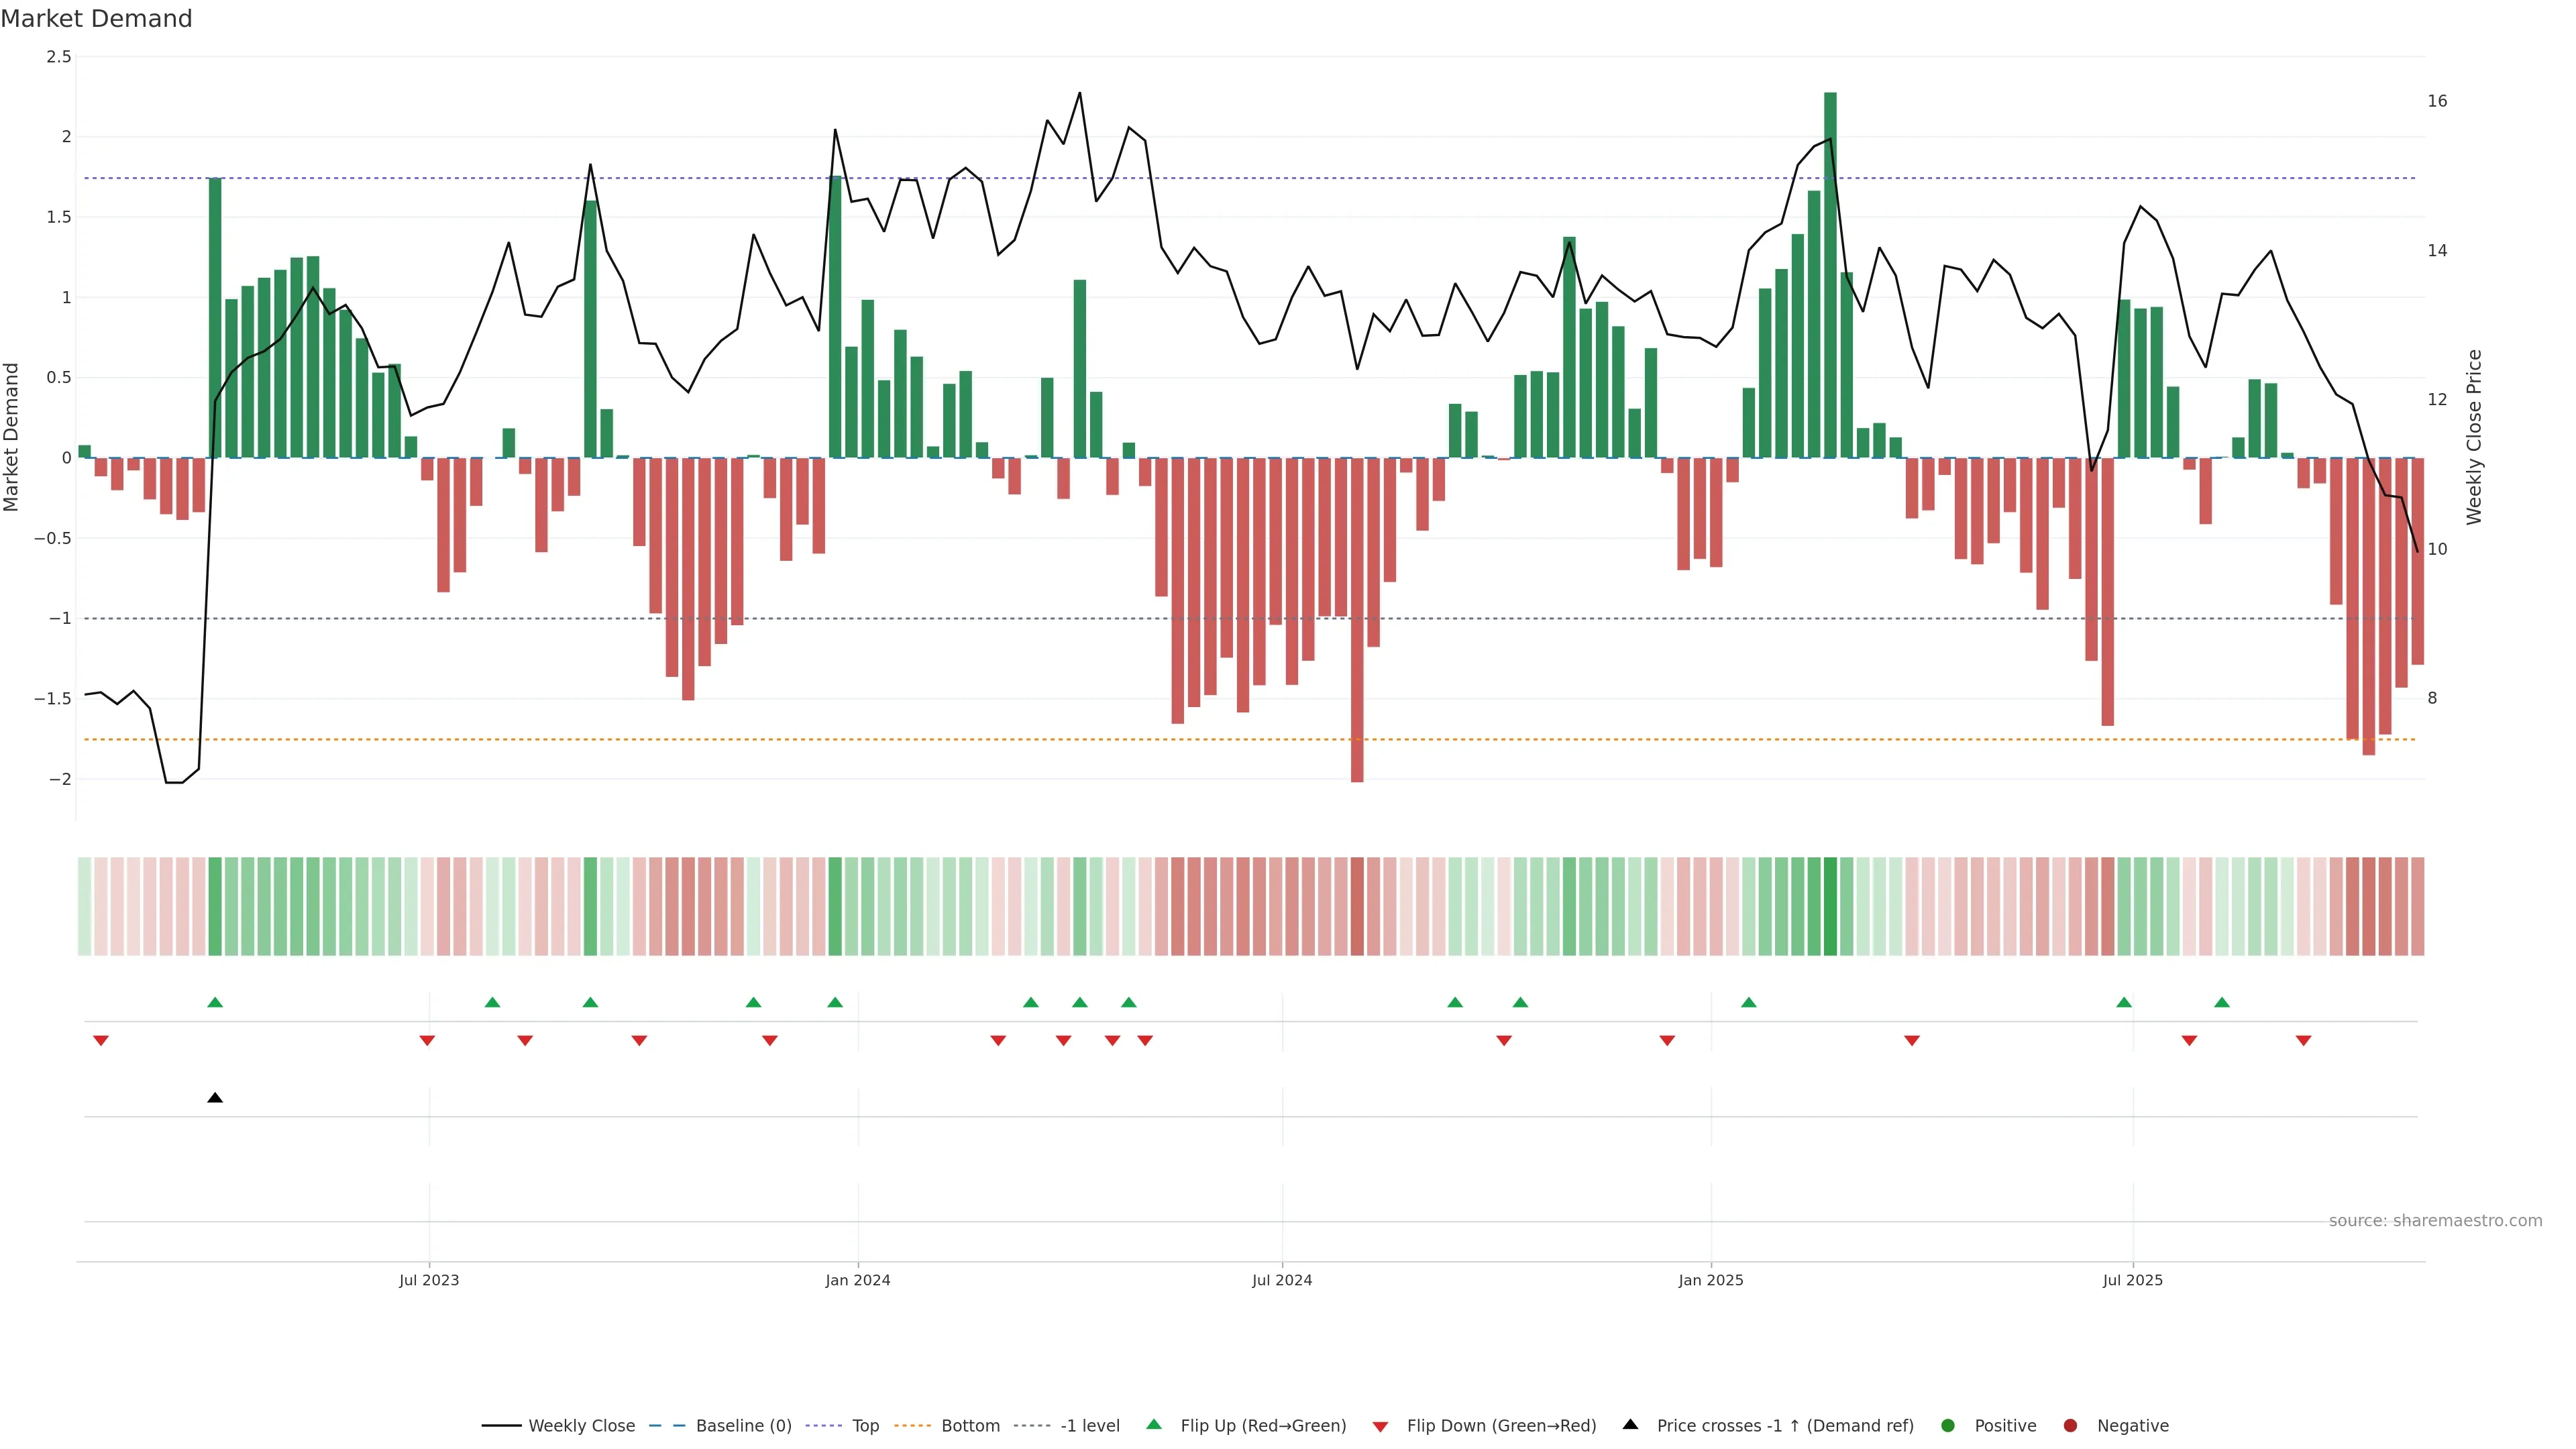Click the darkest green heat-strip cell
This screenshot has width=2576, height=1449.
coord(1830,906)
